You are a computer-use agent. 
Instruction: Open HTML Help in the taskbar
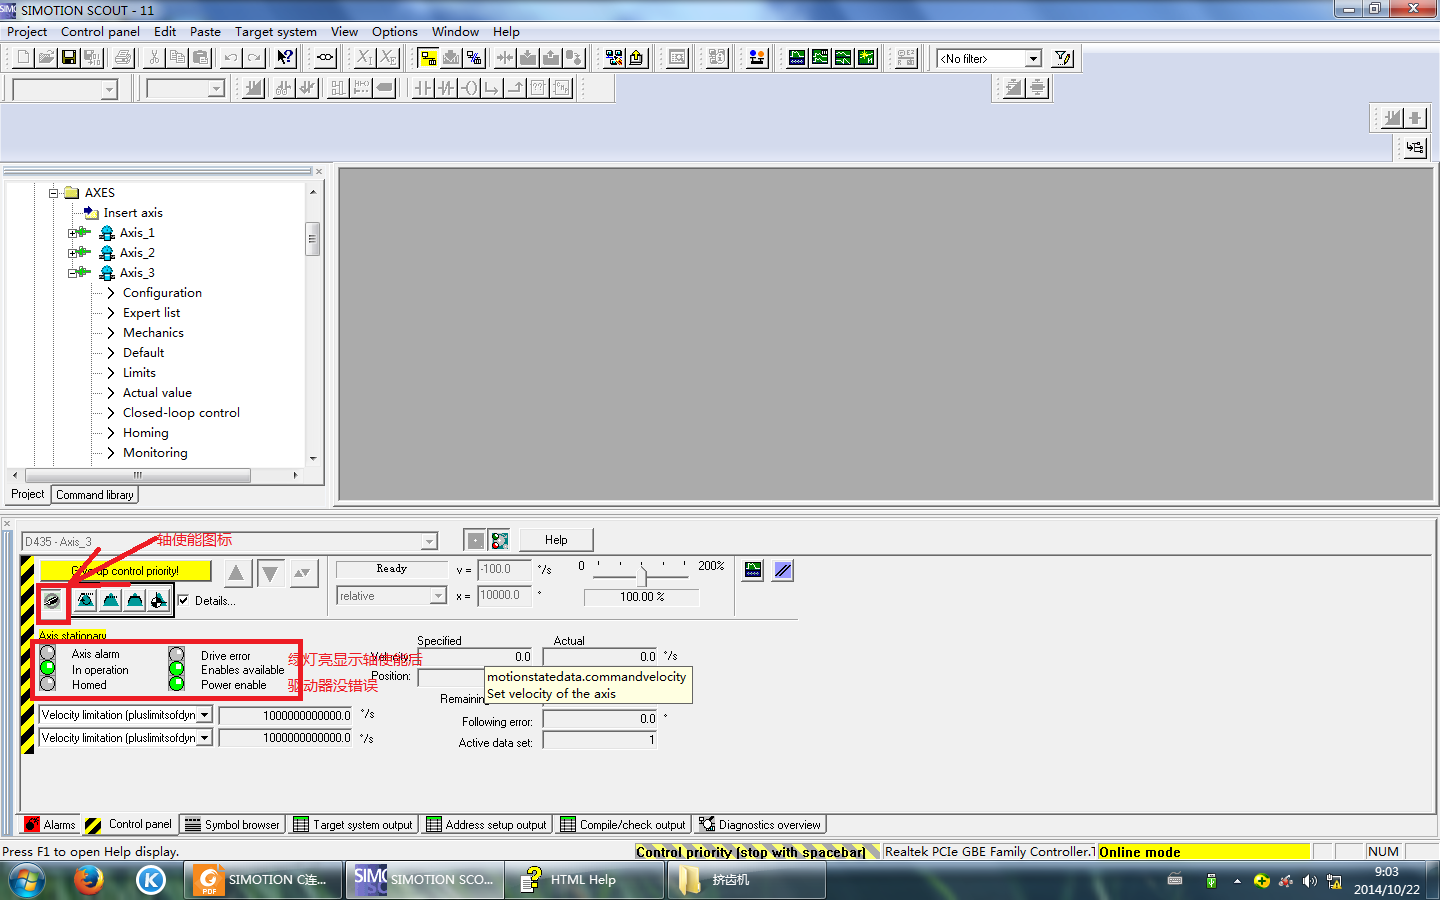(x=585, y=880)
